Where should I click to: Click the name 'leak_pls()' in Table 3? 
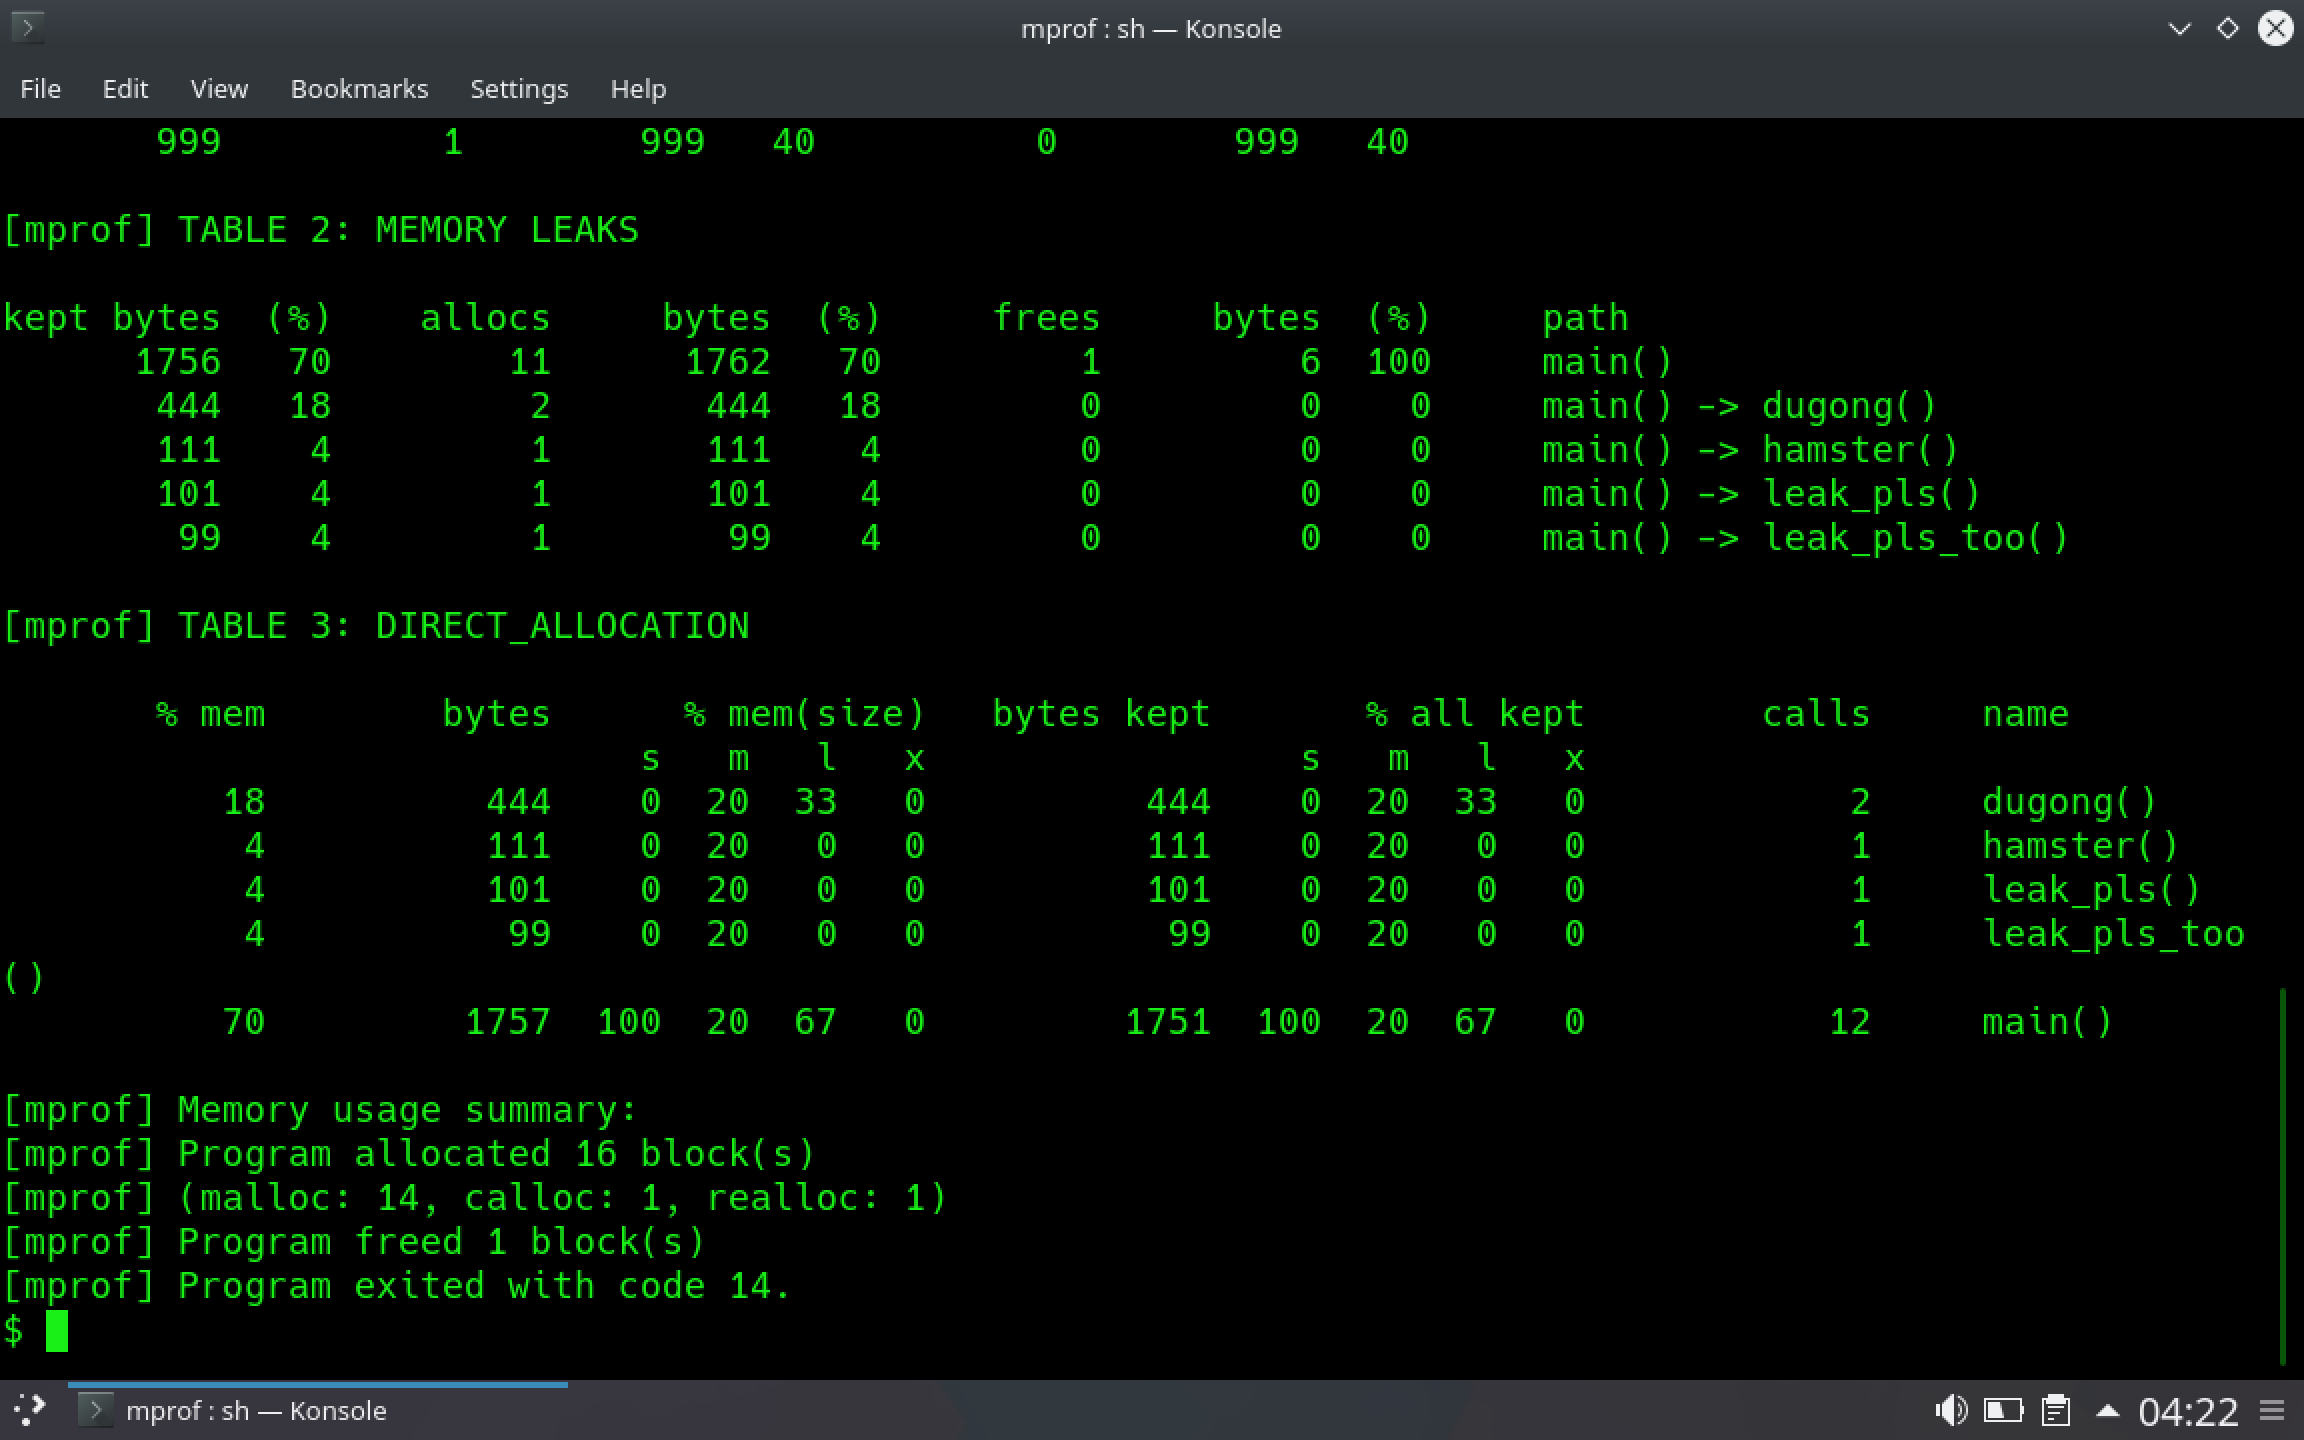pos(2091,890)
